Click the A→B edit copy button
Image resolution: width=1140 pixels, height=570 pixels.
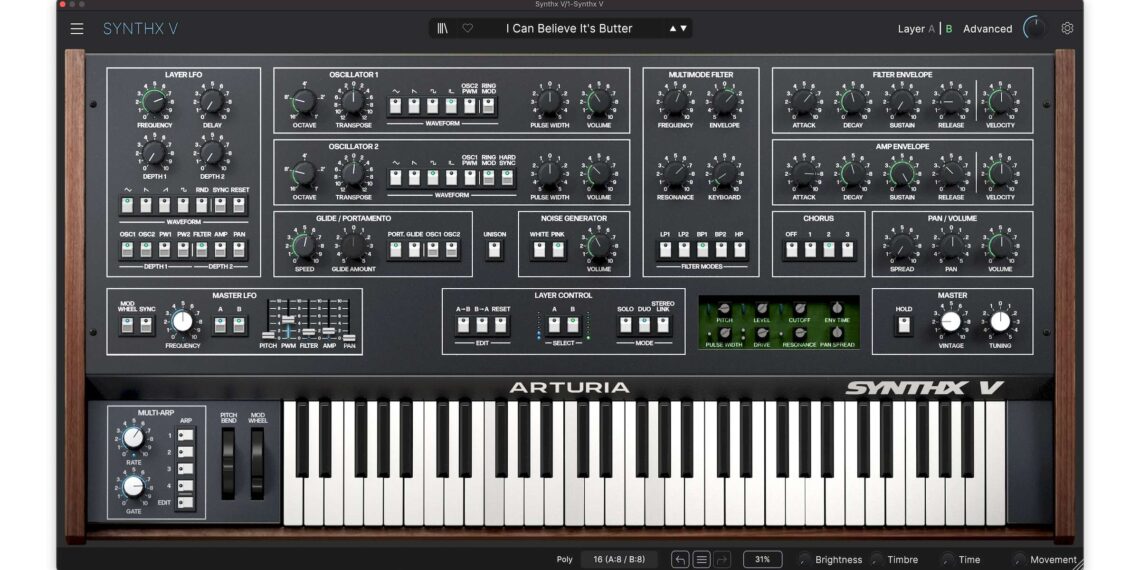point(463,324)
